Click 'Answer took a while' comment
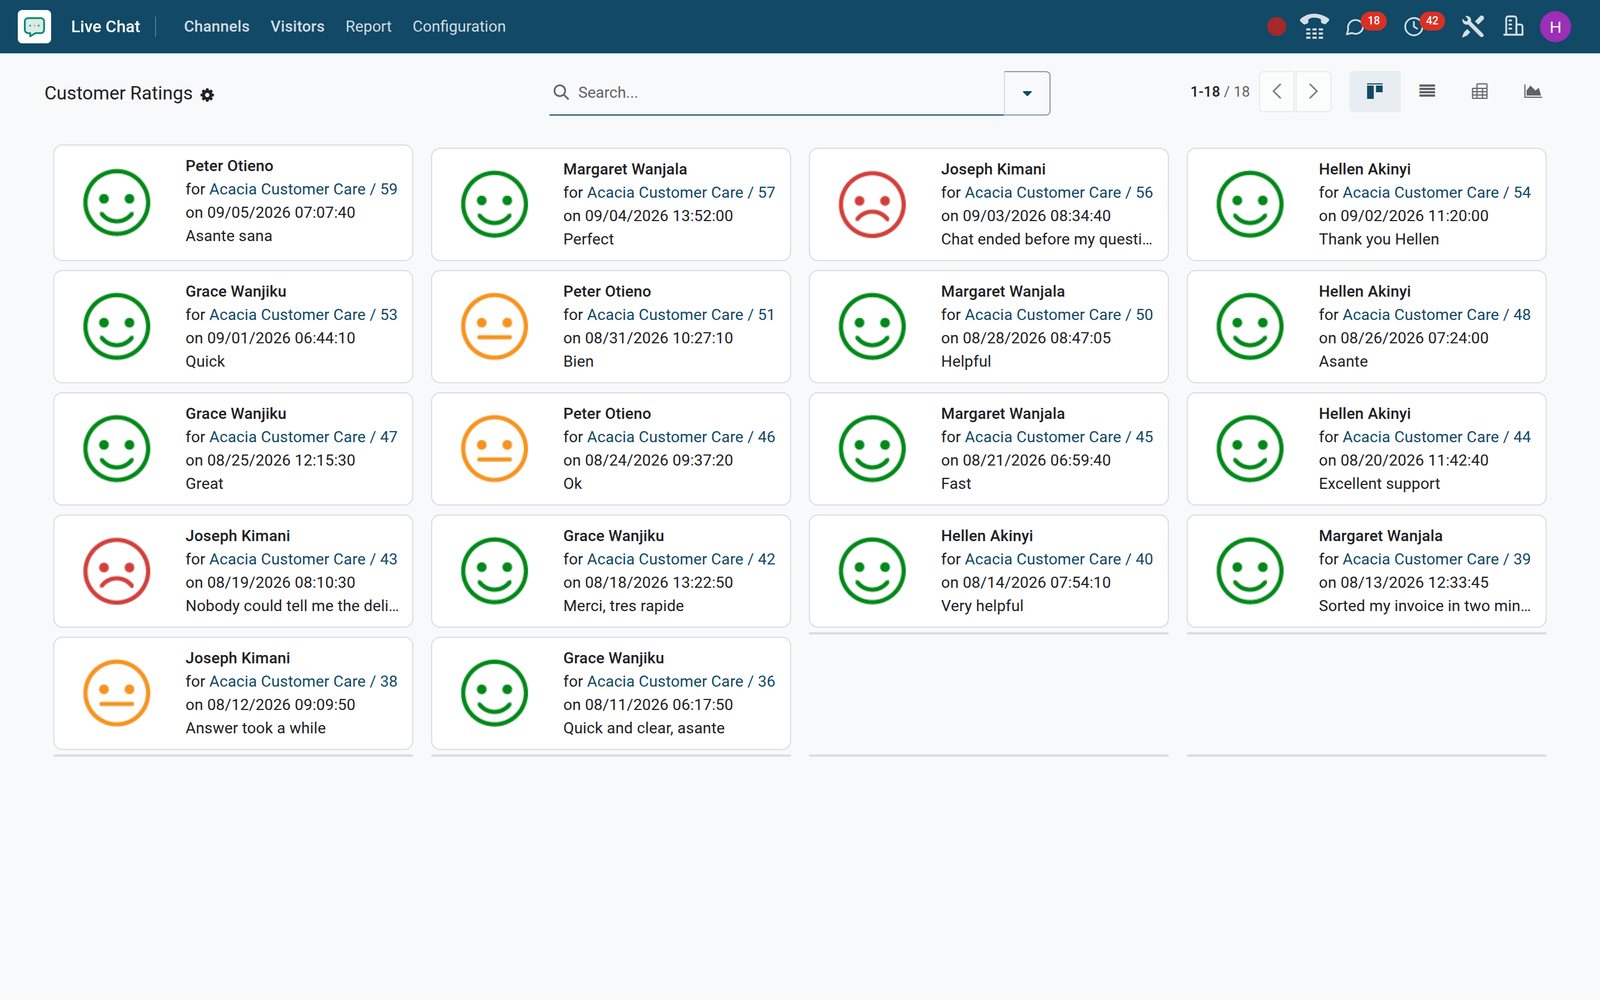This screenshot has width=1600, height=1000. coord(255,728)
